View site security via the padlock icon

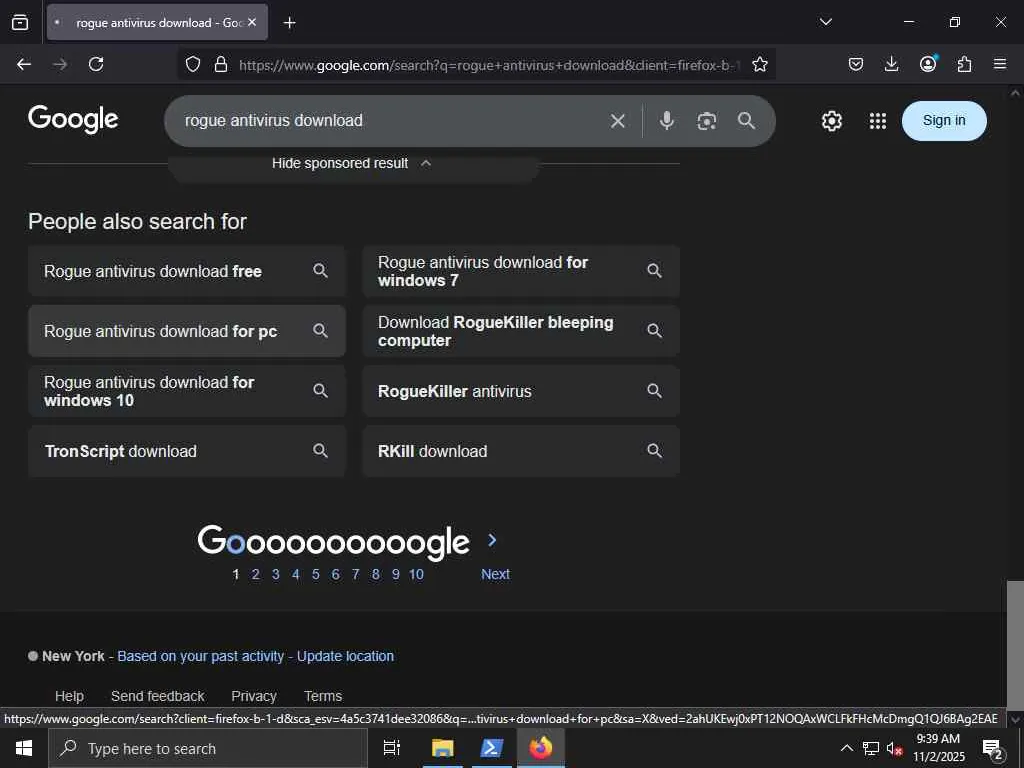click(x=221, y=64)
